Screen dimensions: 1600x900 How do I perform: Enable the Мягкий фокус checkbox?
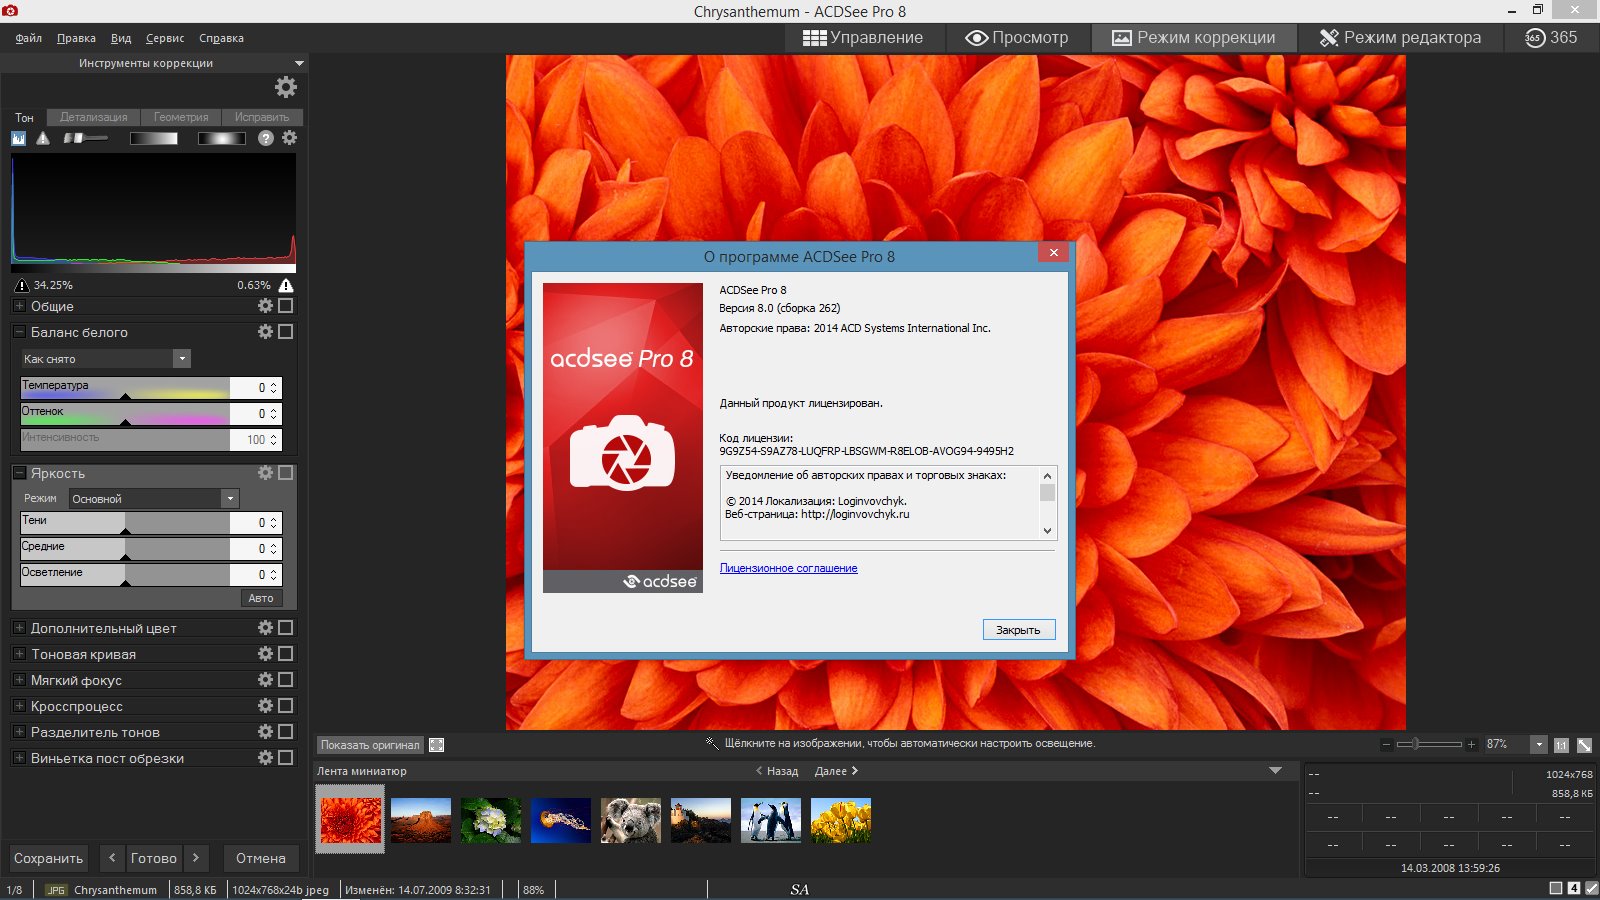click(x=286, y=680)
